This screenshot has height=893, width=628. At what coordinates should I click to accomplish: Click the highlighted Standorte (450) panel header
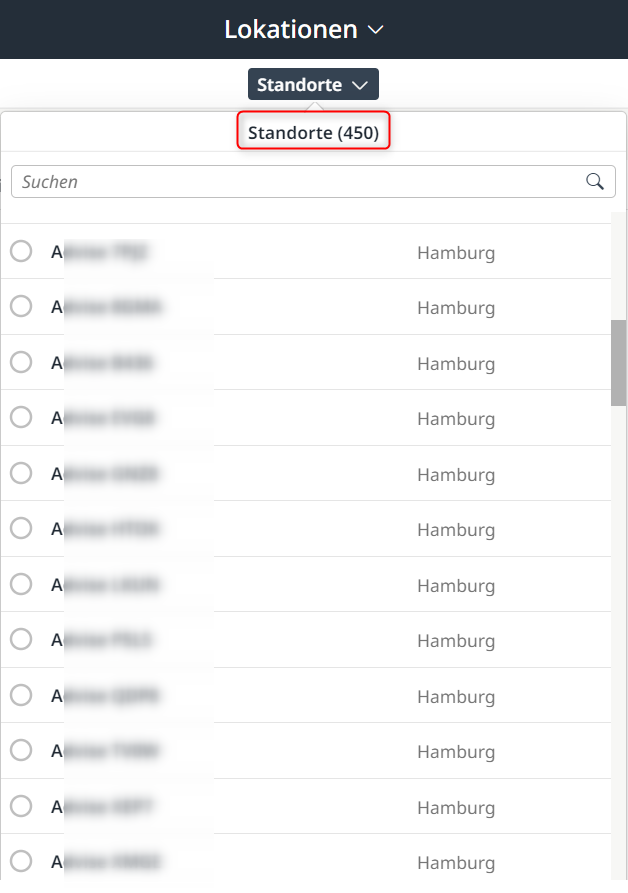[313, 132]
